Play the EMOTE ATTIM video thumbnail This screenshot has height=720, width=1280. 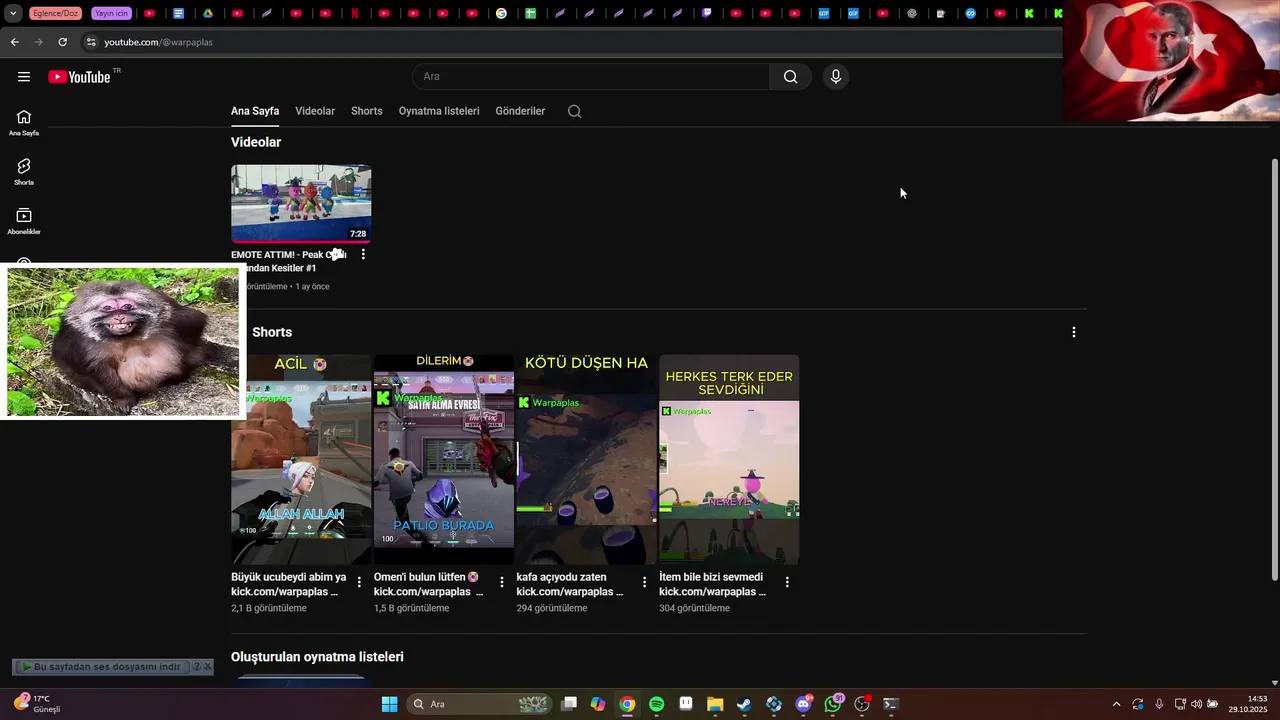301,203
